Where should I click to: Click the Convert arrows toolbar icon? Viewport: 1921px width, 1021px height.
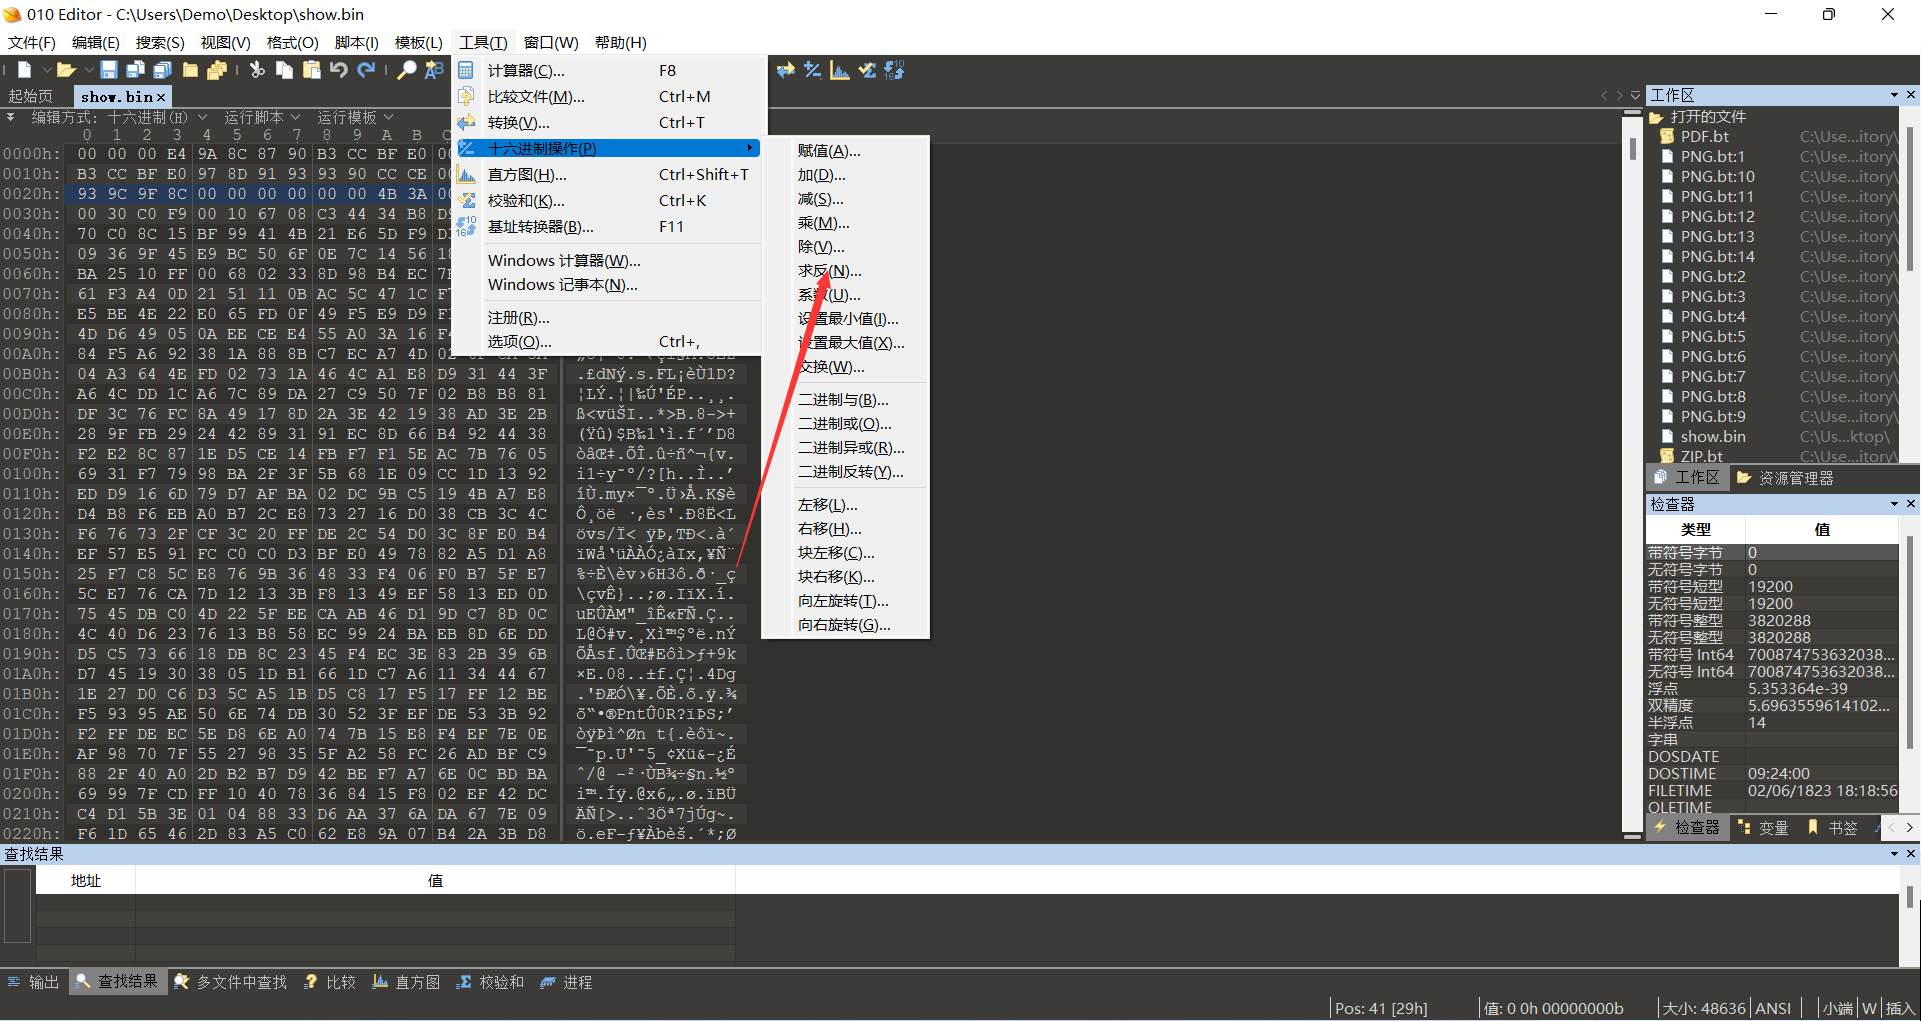(x=786, y=70)
